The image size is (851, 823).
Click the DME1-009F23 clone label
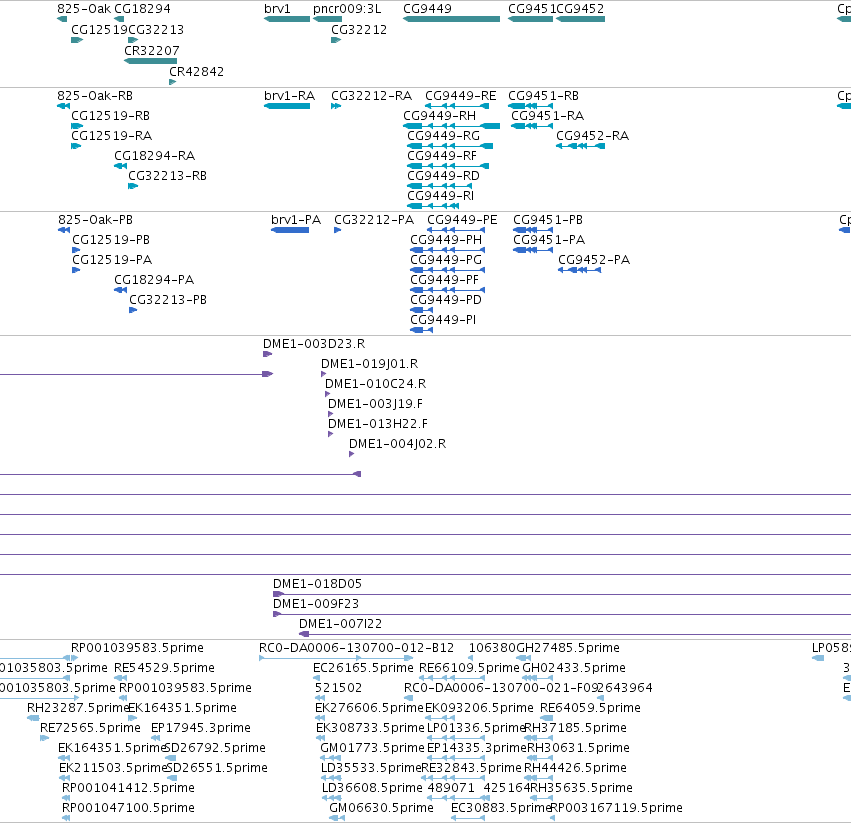point(315,604)
